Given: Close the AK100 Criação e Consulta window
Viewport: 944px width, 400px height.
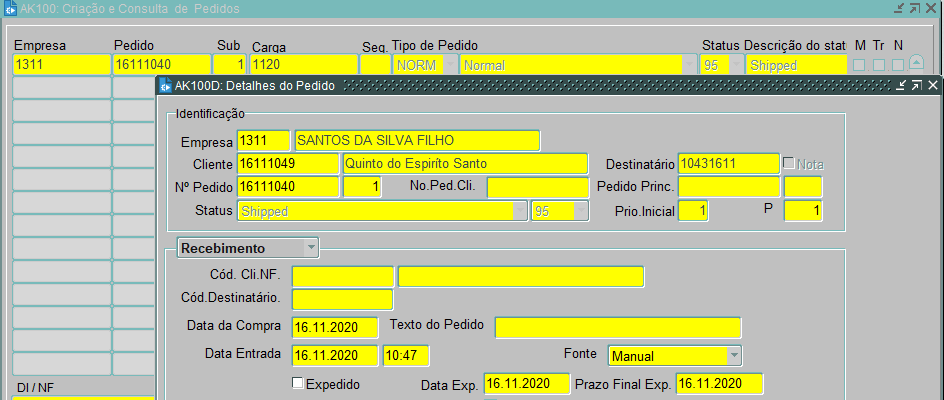Looking at the screenshot, I should [x=932, y=8].
